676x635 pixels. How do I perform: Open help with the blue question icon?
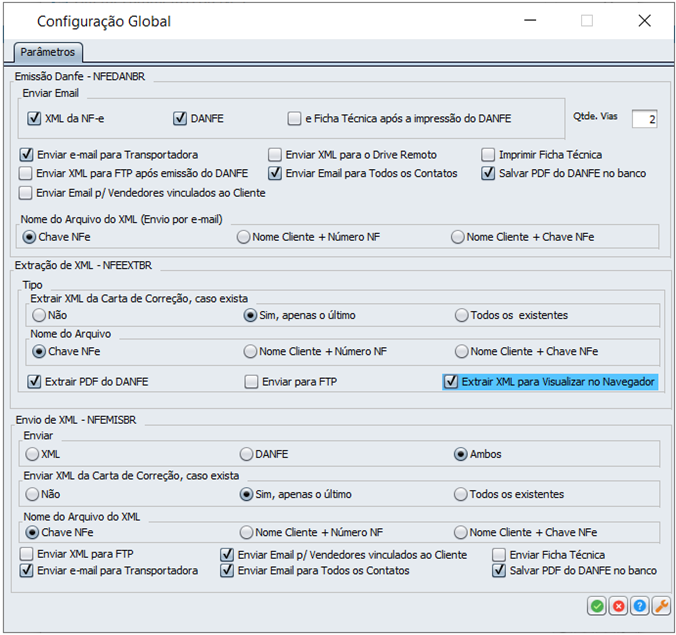tap(639, 606)
